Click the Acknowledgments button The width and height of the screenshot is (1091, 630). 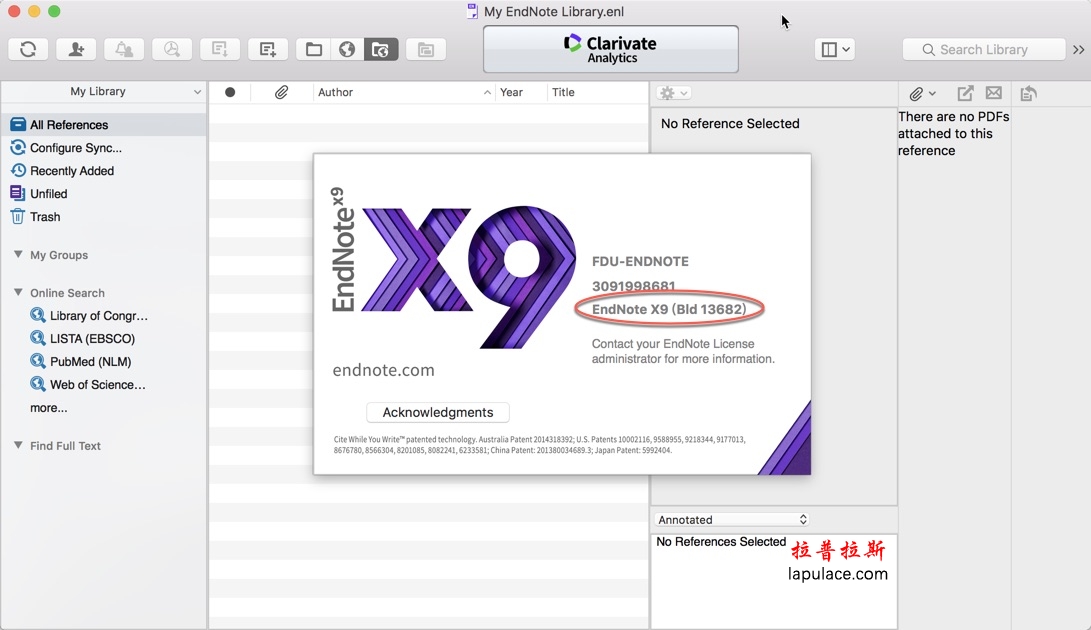[438, 412]
